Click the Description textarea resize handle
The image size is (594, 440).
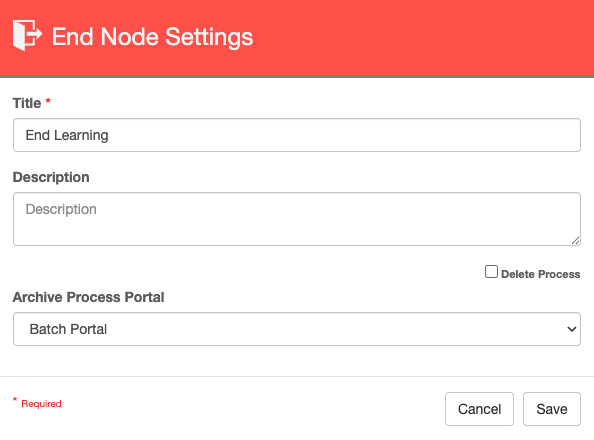(575, 241)
